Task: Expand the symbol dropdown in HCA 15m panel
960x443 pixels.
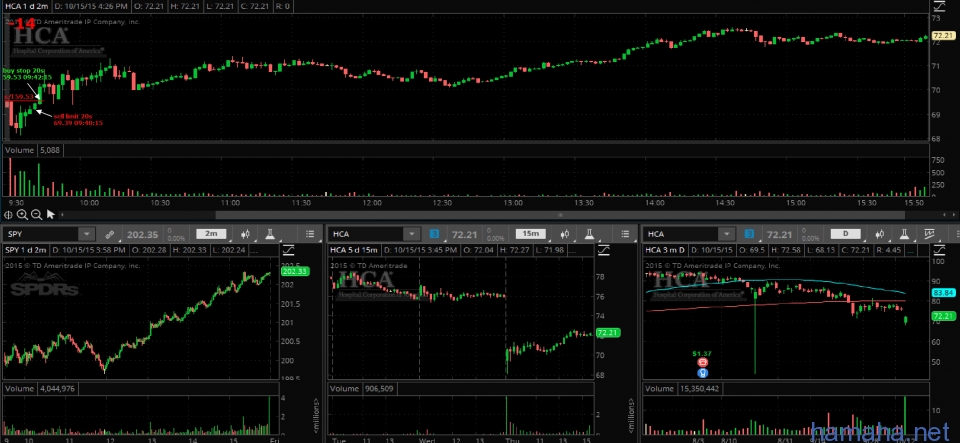Action: (411, 234)
